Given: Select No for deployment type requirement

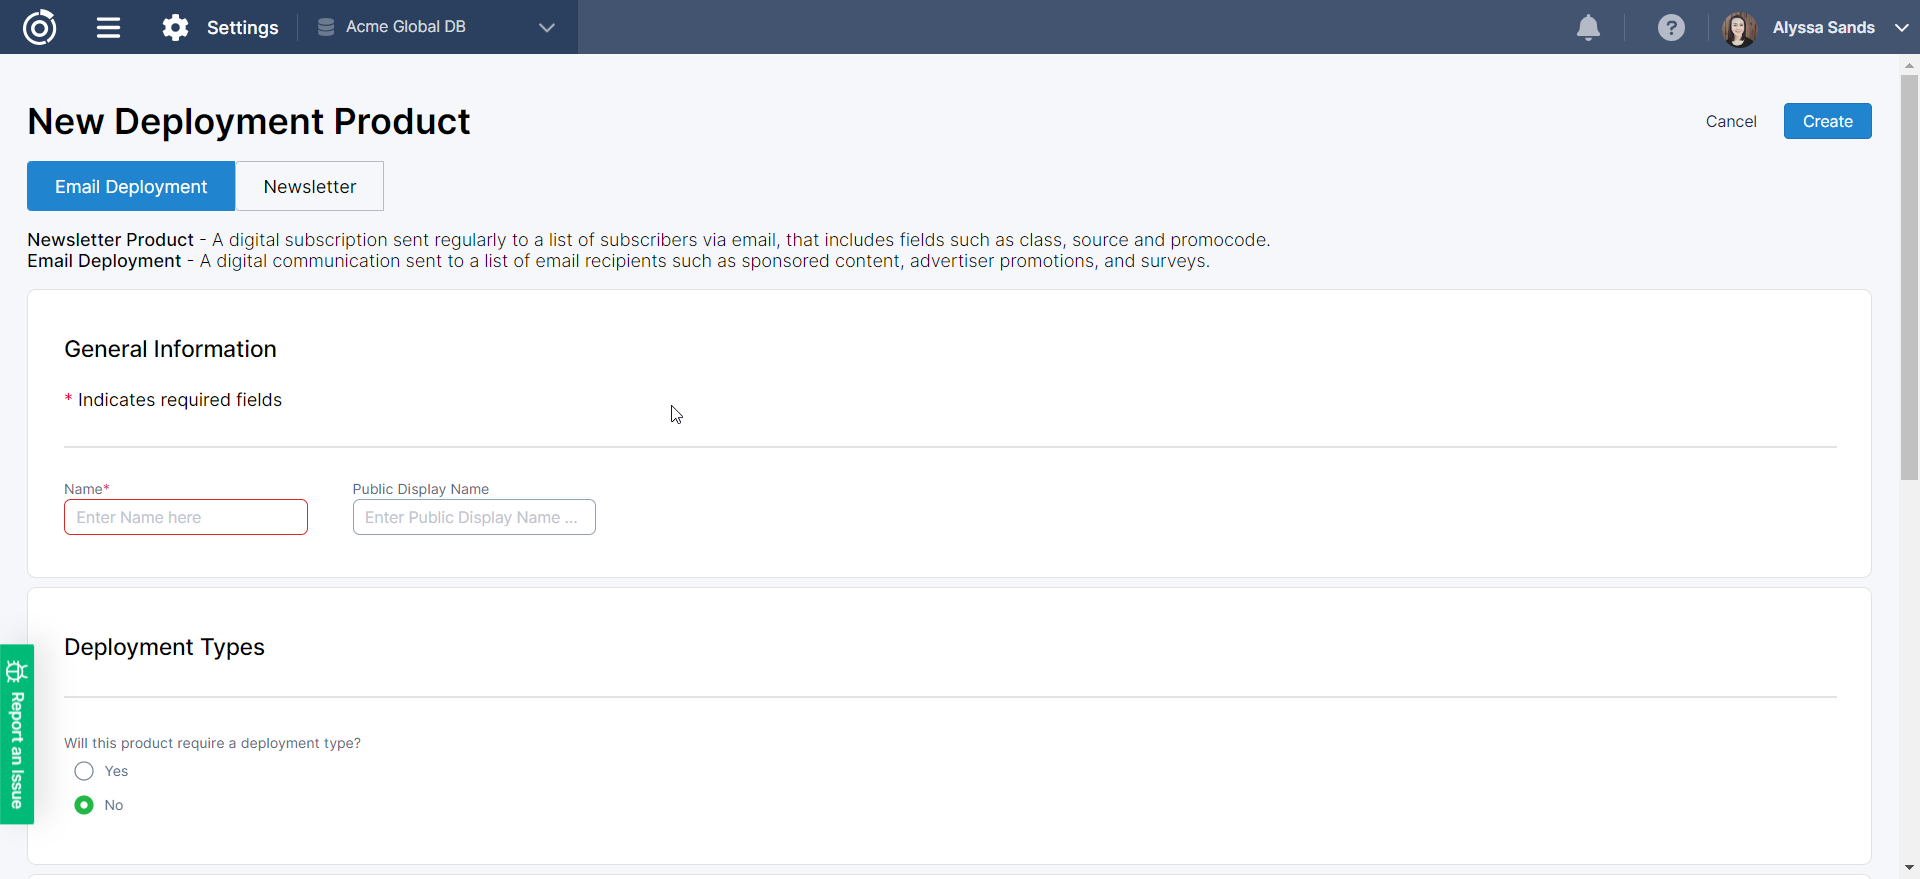Looking at the screenshot, I should (84, 805).
